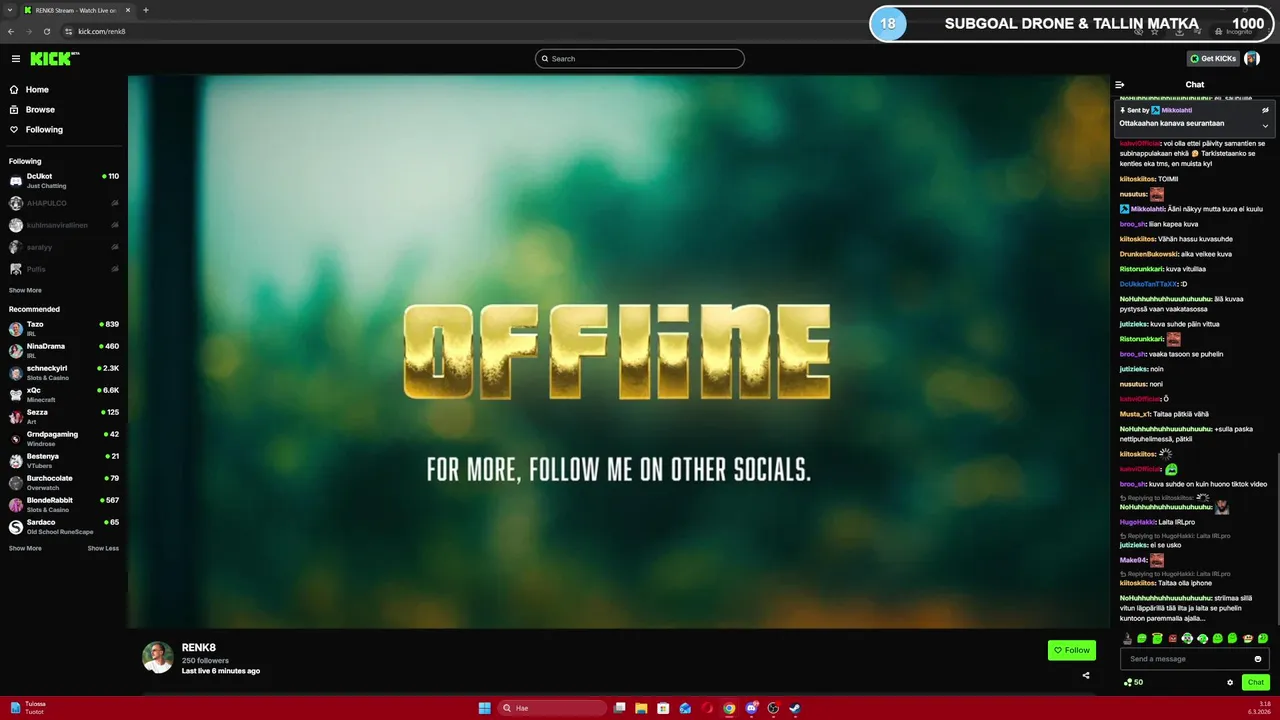Expand Show More under Following list
Screen dimensions: 1280x720
click(25, 290)
